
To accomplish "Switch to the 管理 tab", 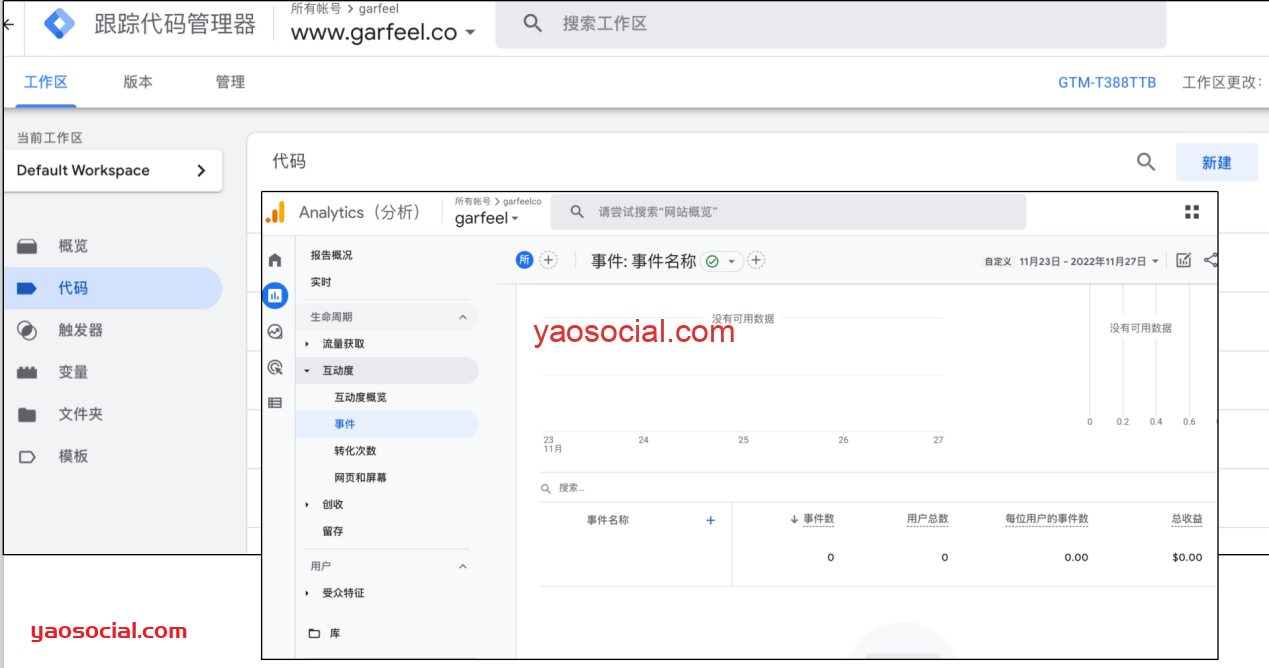I will tap(230, 82).
